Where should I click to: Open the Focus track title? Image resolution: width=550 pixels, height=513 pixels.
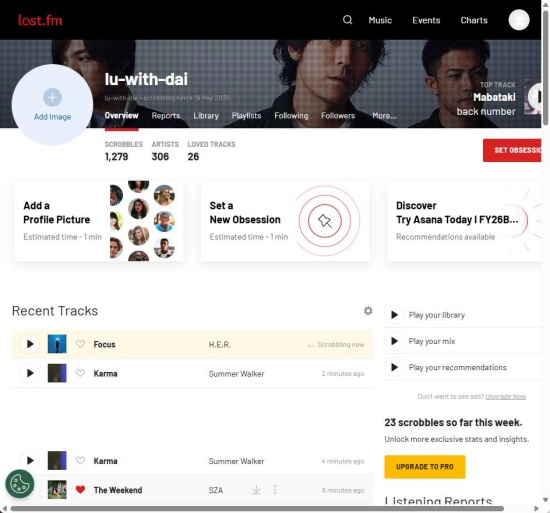tap(104, 344)
